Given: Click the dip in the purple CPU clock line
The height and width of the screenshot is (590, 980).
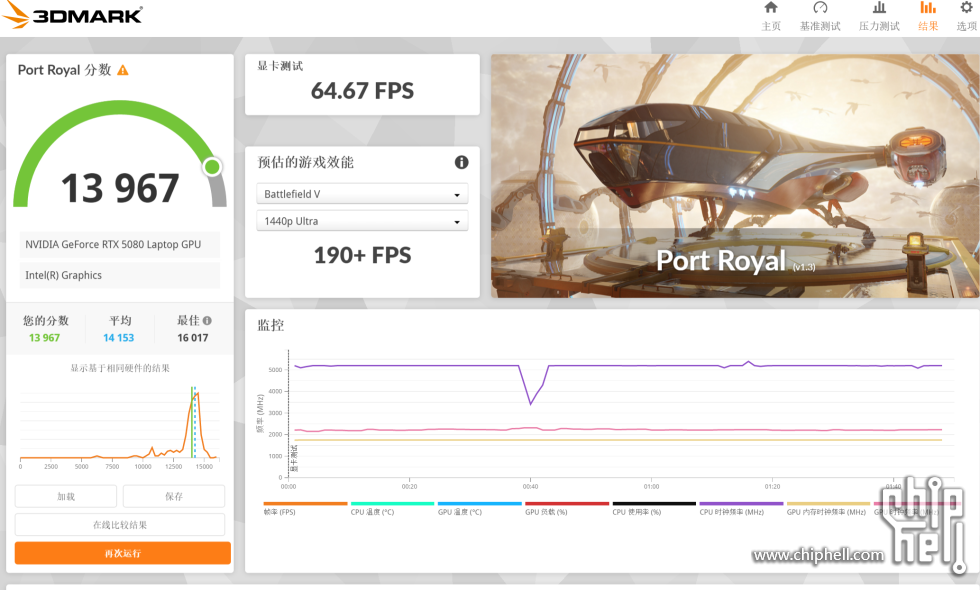Looking at the screenshot, I should point(531,403).
